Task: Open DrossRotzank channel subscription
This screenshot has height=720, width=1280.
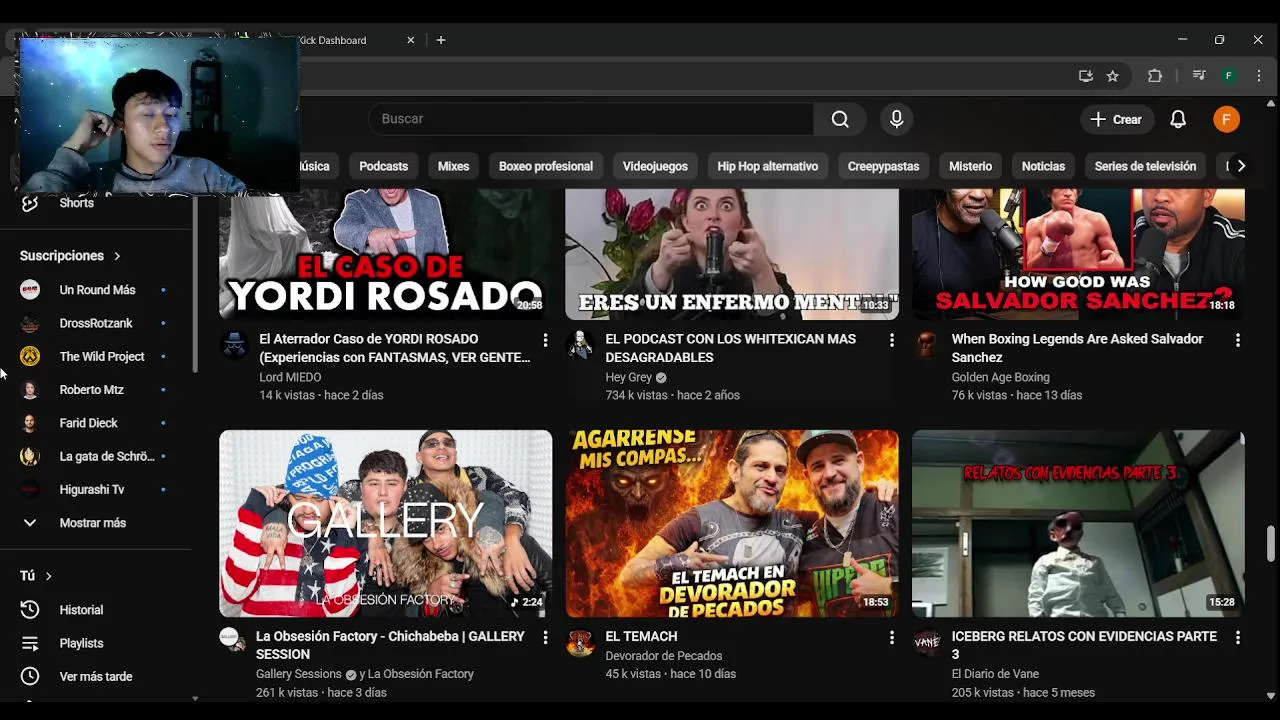Action: click(96, 323)
